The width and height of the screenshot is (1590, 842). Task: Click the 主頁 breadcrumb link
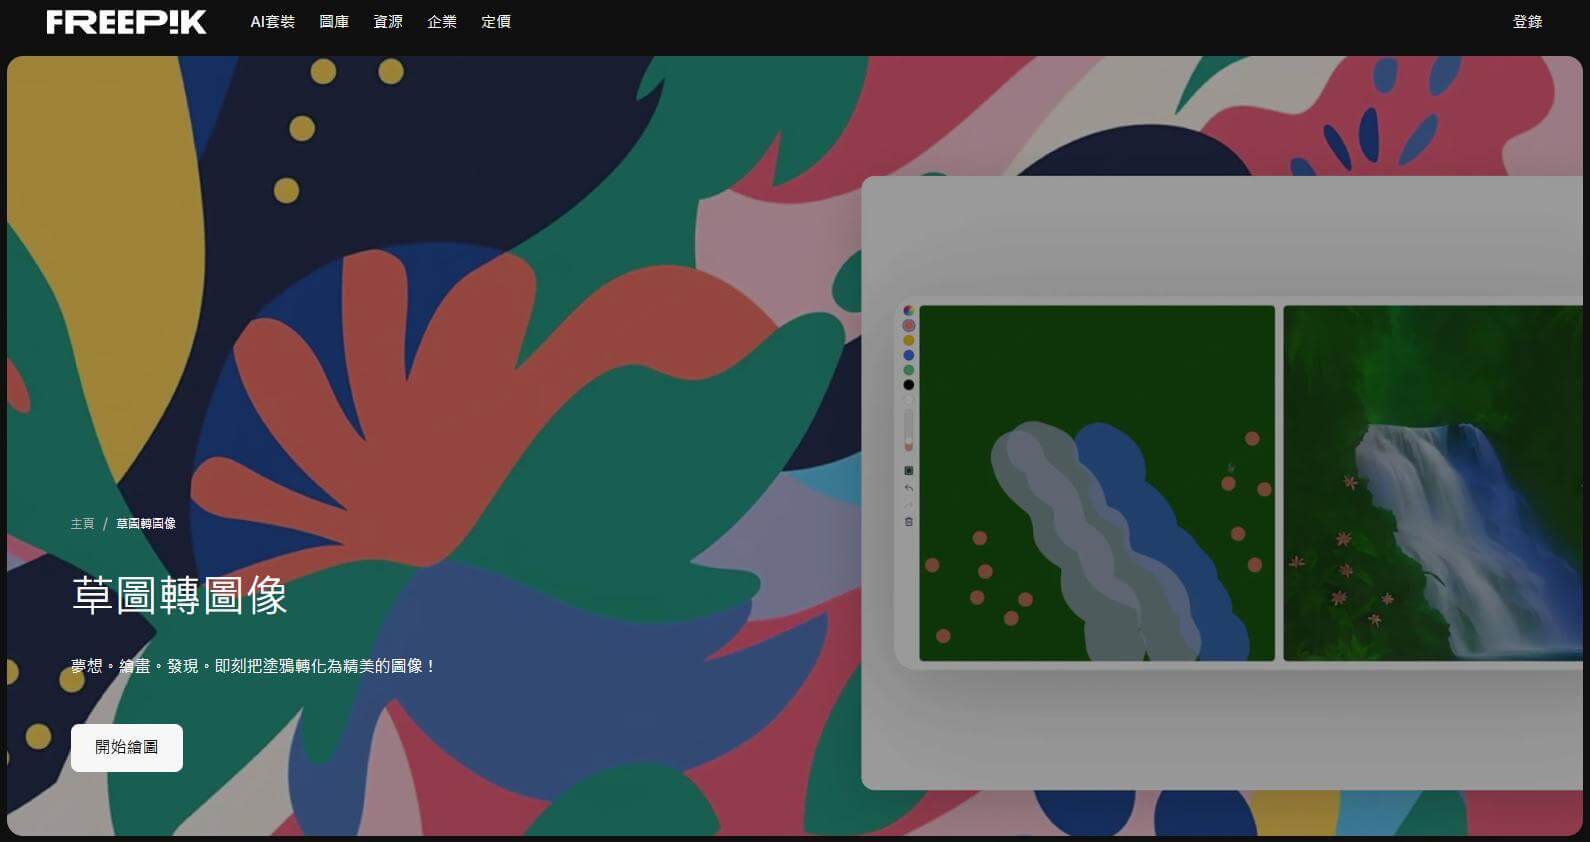tap(82, 524)
